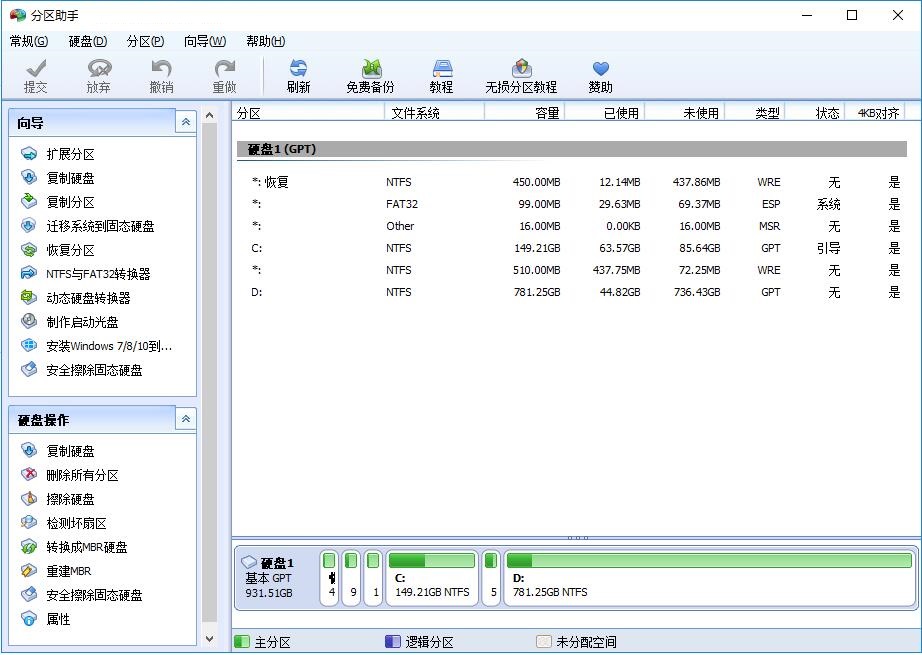Image resolution: width=922 pixels, height=655 pixels.
Task: Click the 赞助 heart icon
Action: pos(600,76)
